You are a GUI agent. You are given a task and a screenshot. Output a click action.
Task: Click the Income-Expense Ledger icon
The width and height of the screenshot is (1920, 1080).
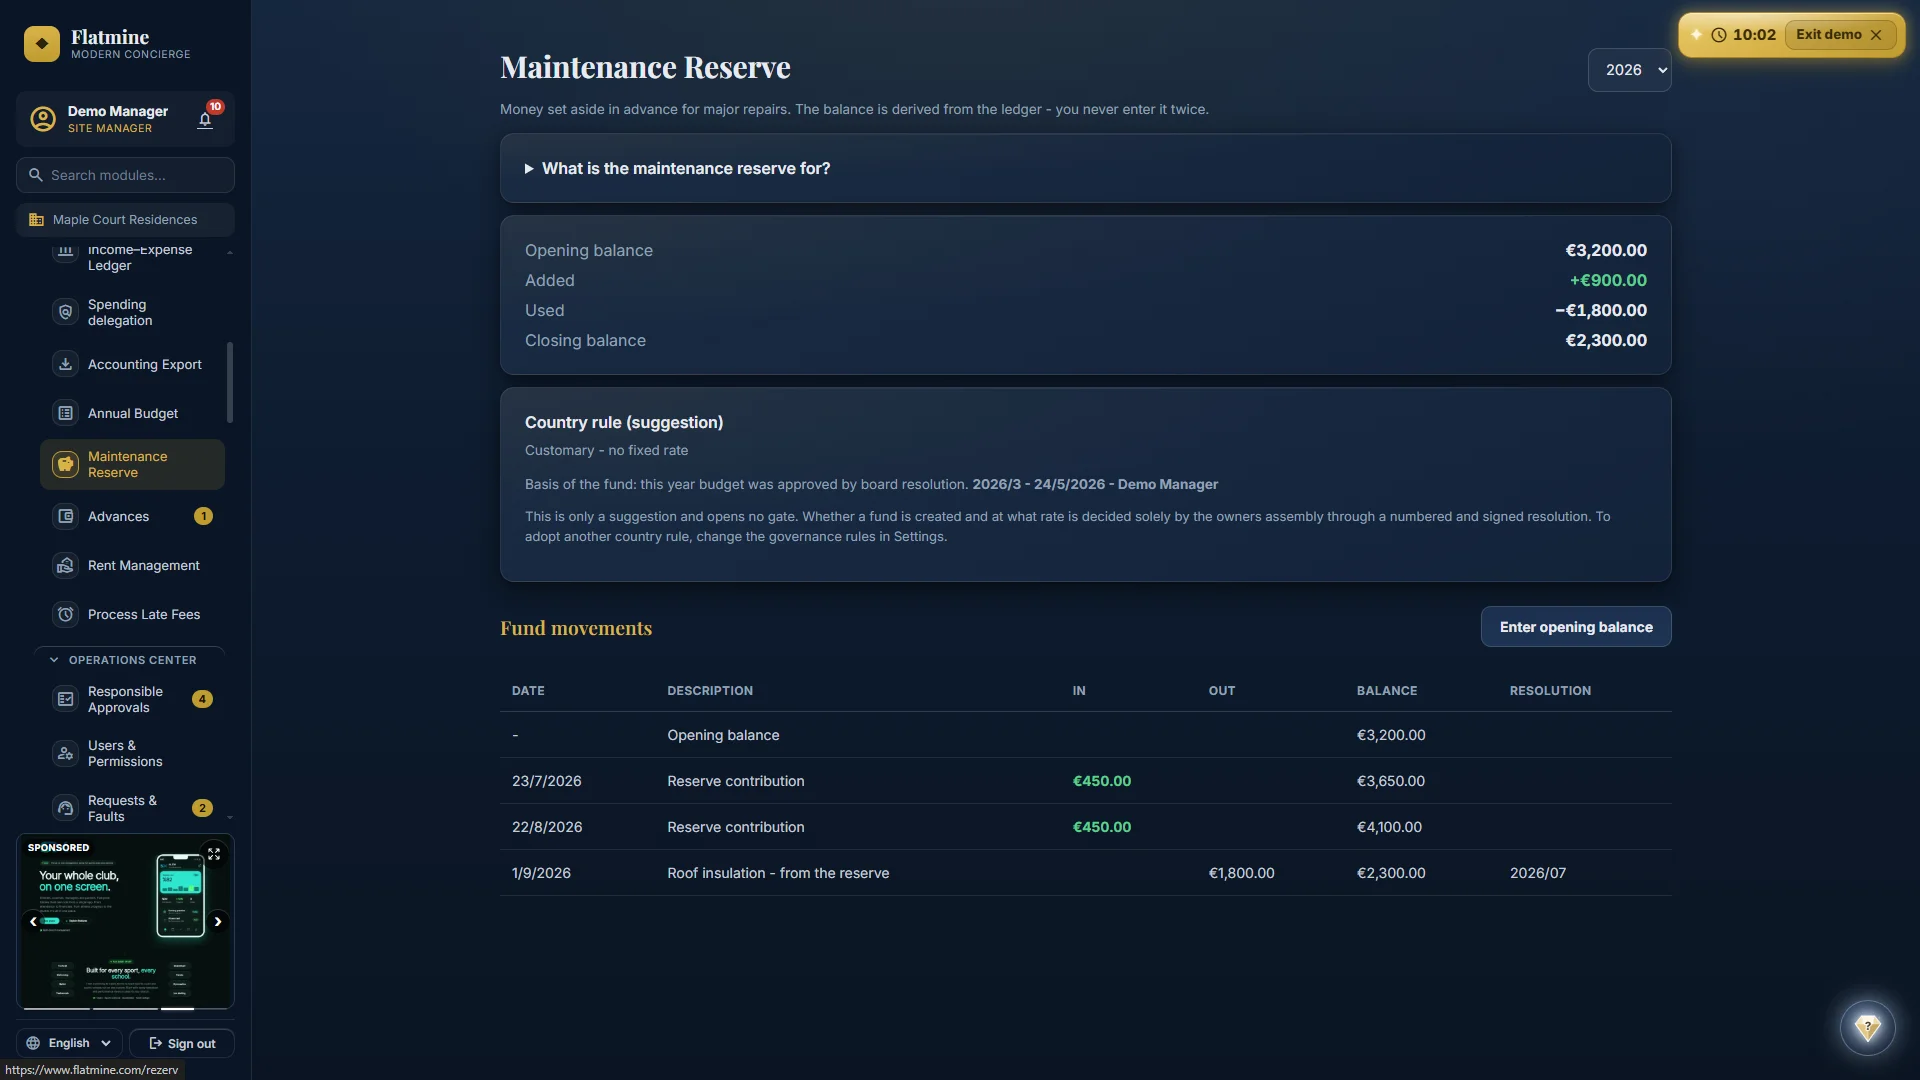(65, 252)
